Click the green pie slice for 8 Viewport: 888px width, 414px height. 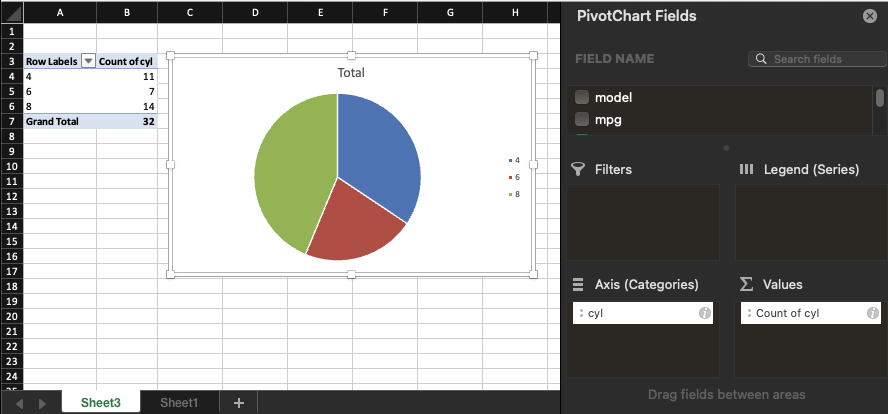pos(285,170)
